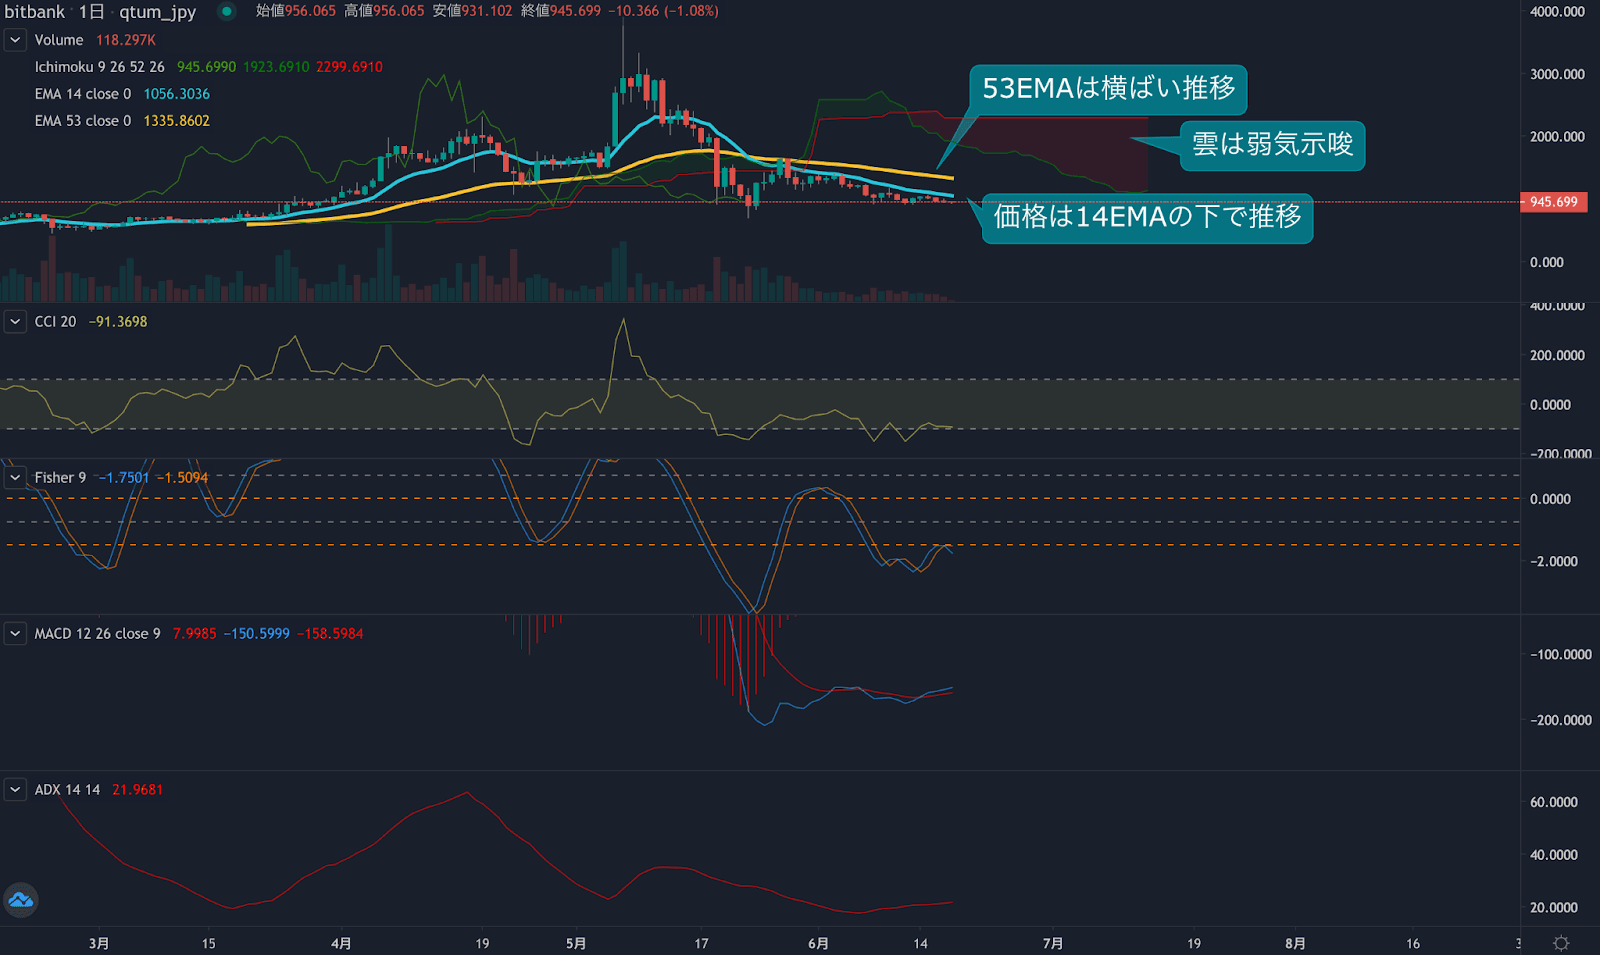
Task: Click the 1日 timeframe label
Action: click(x=92, y=12)
